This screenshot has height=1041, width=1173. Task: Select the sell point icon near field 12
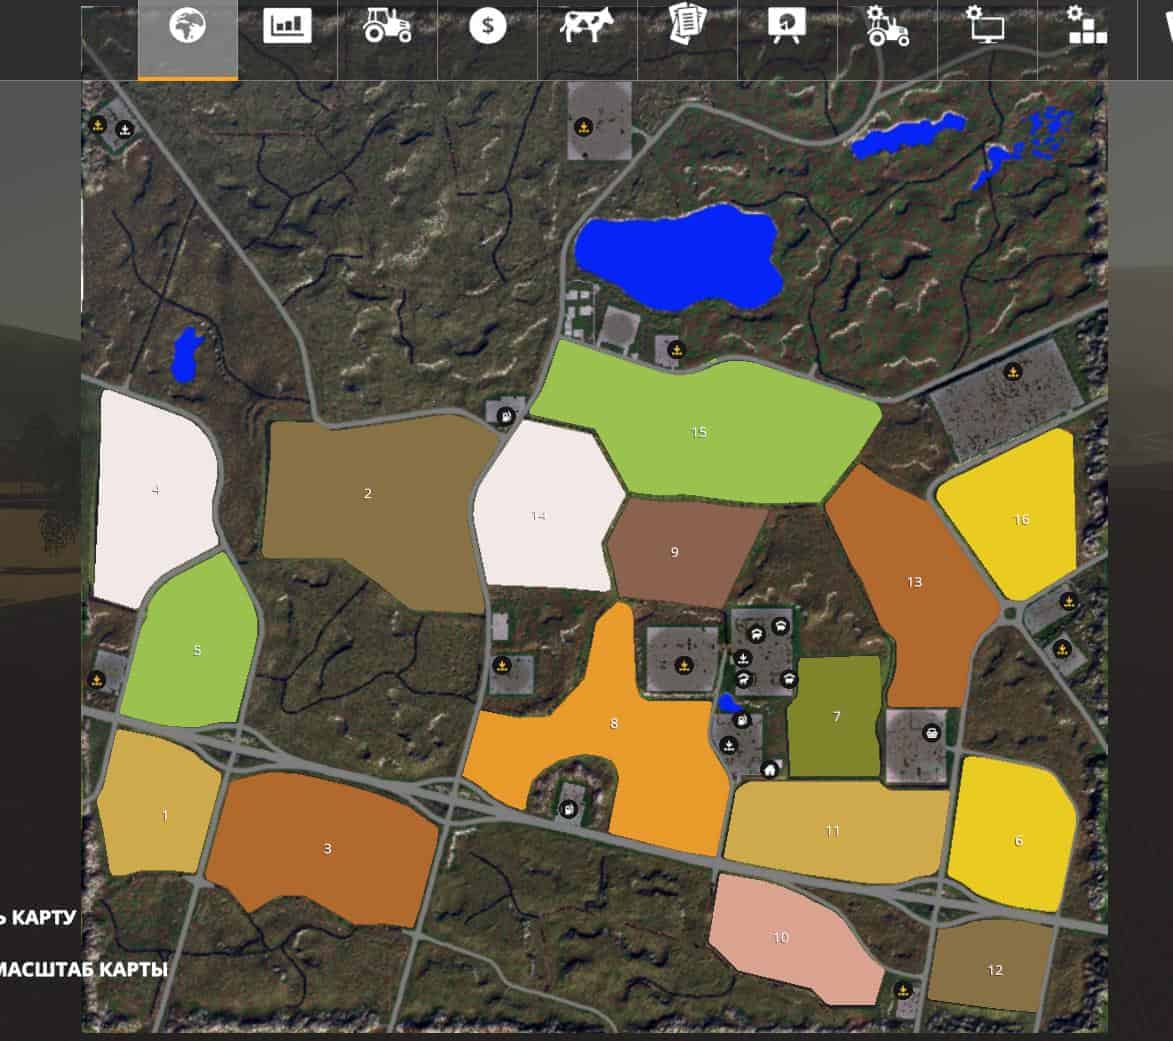(903, 990)
